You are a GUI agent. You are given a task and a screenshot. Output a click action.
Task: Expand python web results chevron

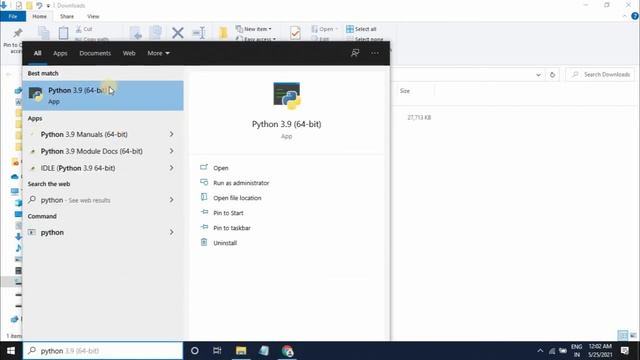pyautogui.click(x=171, y=200)
